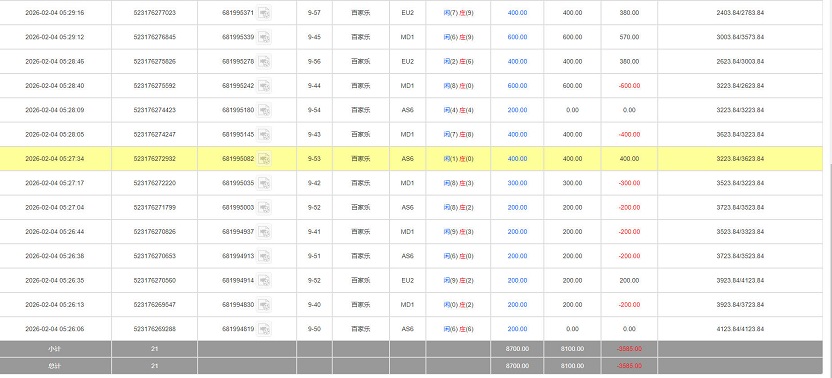Open the replay icon in the highlighted 9-53 row
Image resolution: width=832 pixels, height=378 pixels.
264,158
